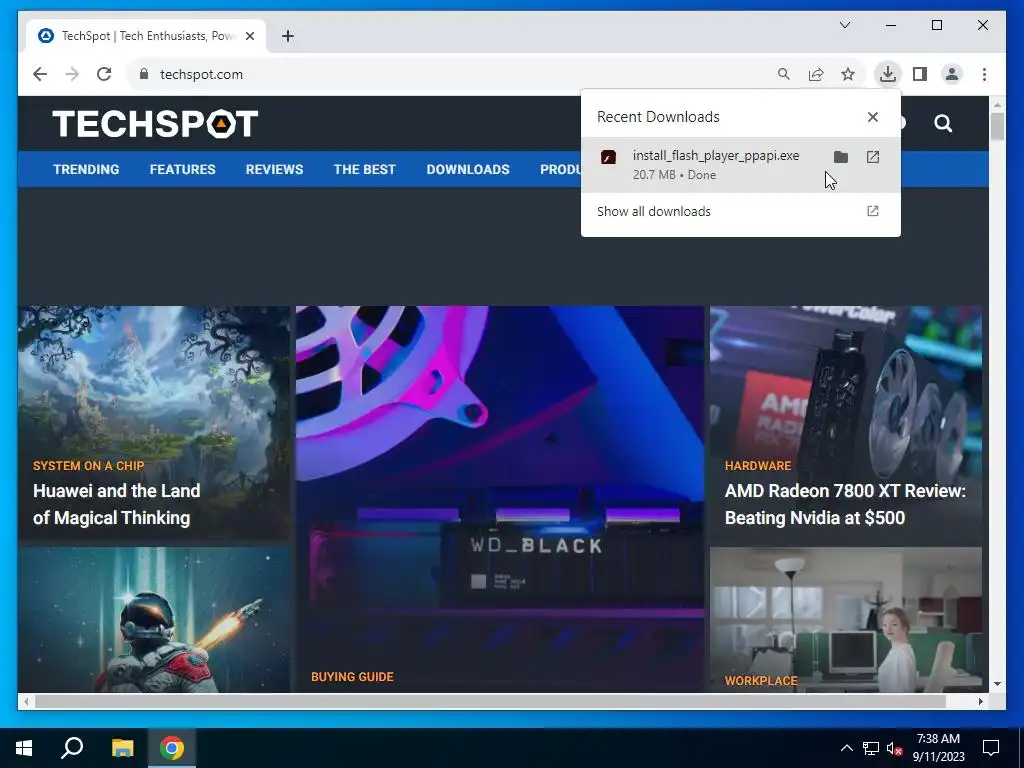View site info via the padlock icon
The height and width of the screenshot is (768, 1024).
pos(144,74)
